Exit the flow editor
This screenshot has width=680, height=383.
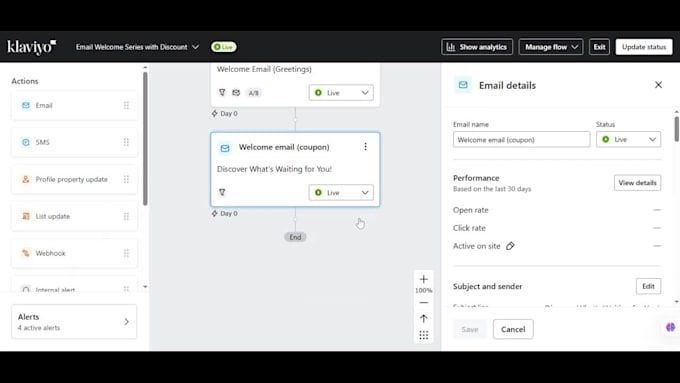tap(599, 47)
